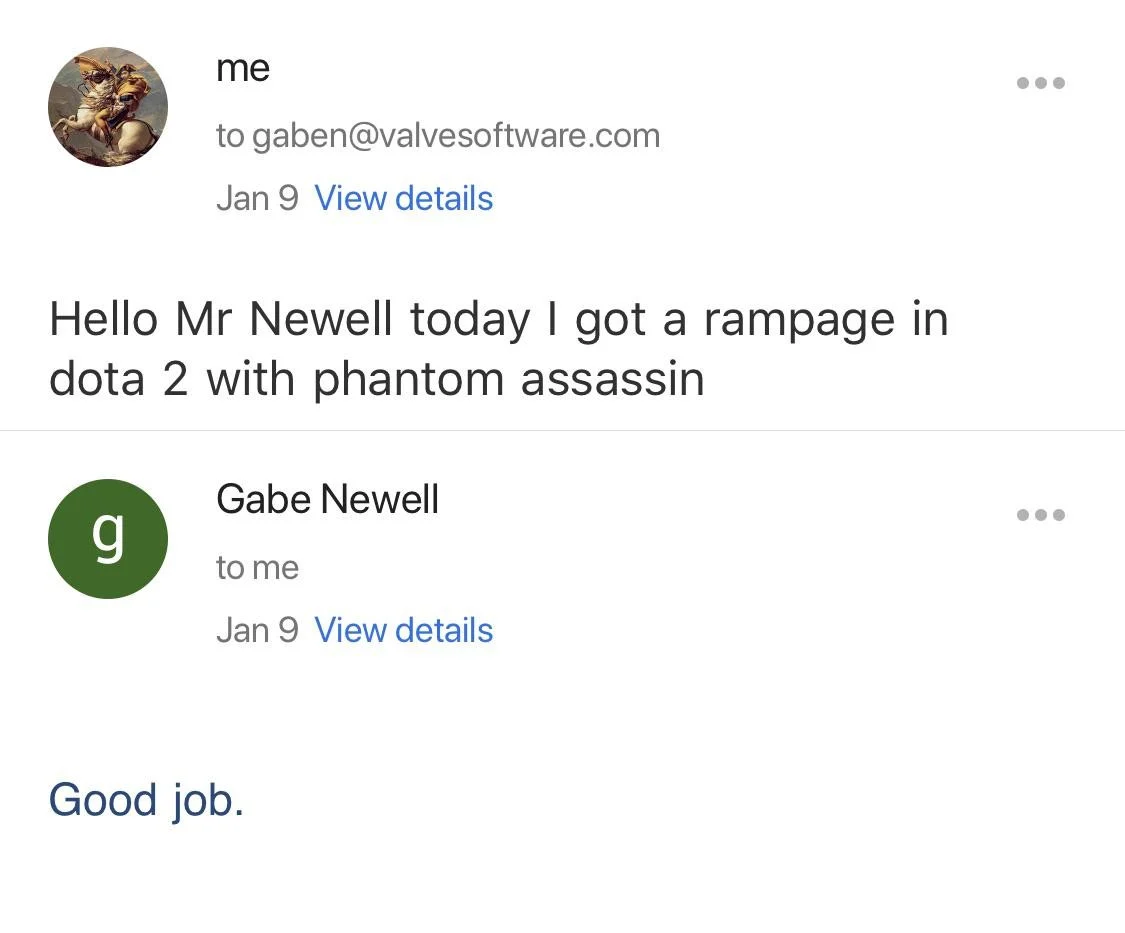This screenshot has height=933, width=1125.
Task: Select the sender name "Gabe Newell"
Action: pyautogui.click(x=327, y=499)
